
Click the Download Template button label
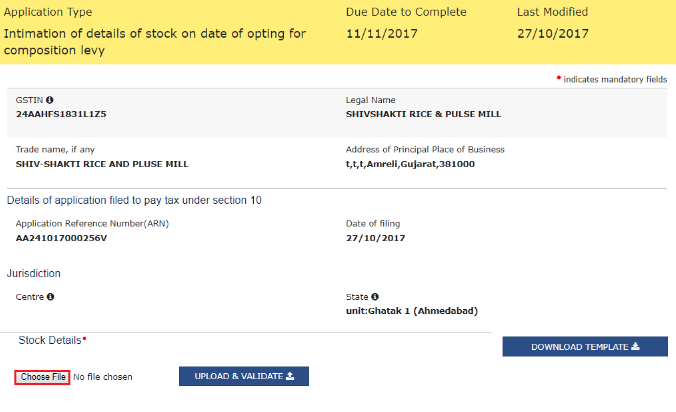coord(579,347)
